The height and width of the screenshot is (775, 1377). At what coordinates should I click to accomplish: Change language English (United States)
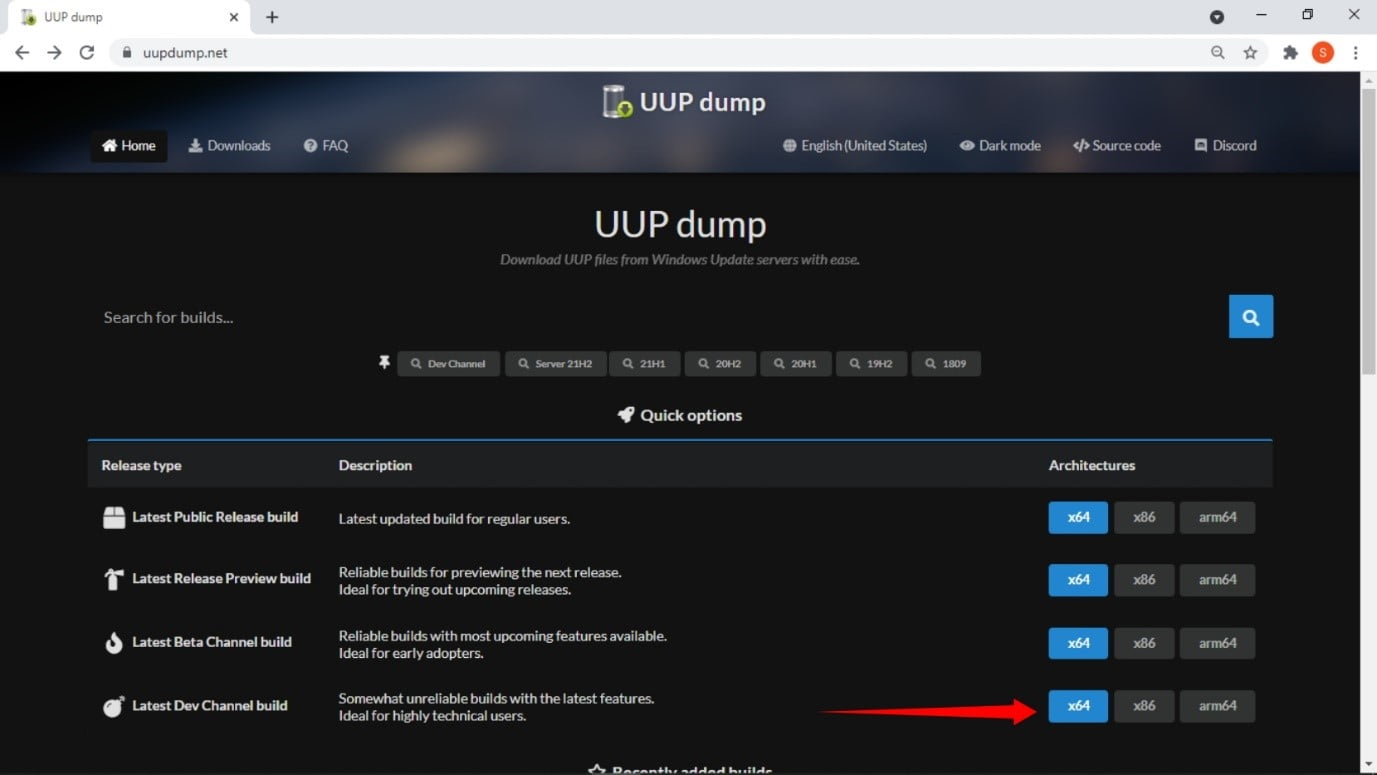click(855, 146)
